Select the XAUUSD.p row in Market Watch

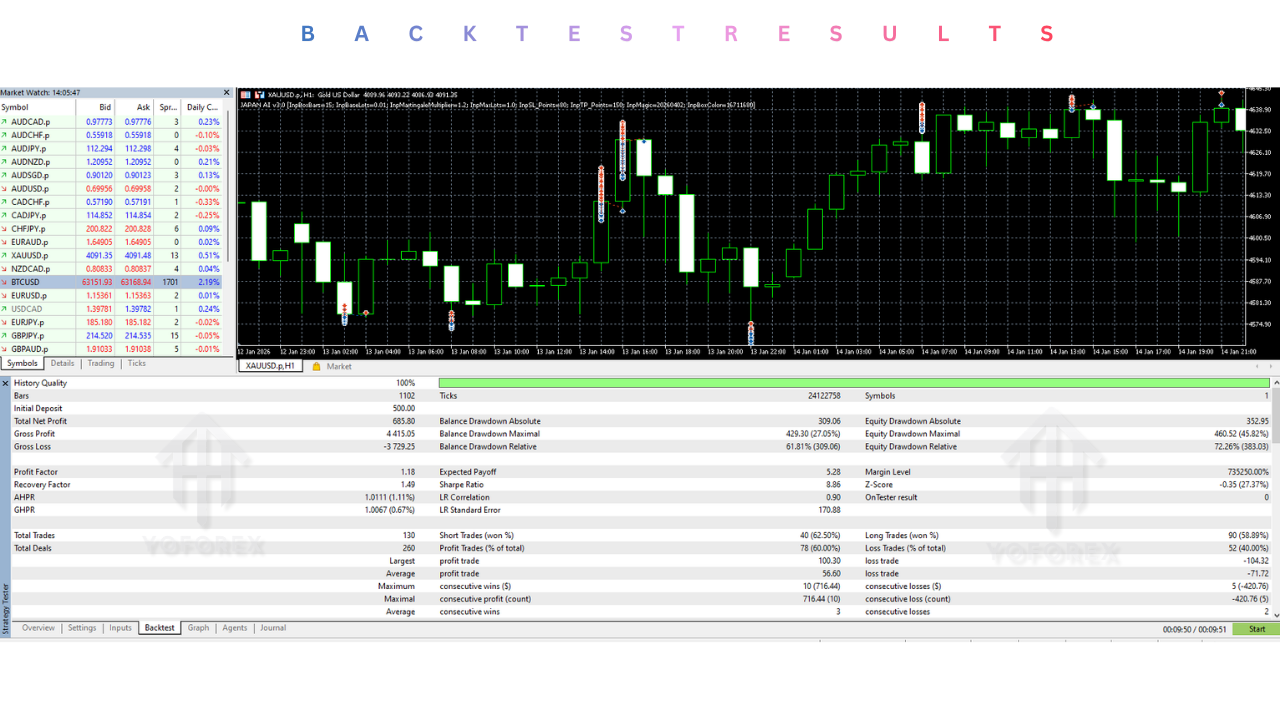click(x=115, y=255)
